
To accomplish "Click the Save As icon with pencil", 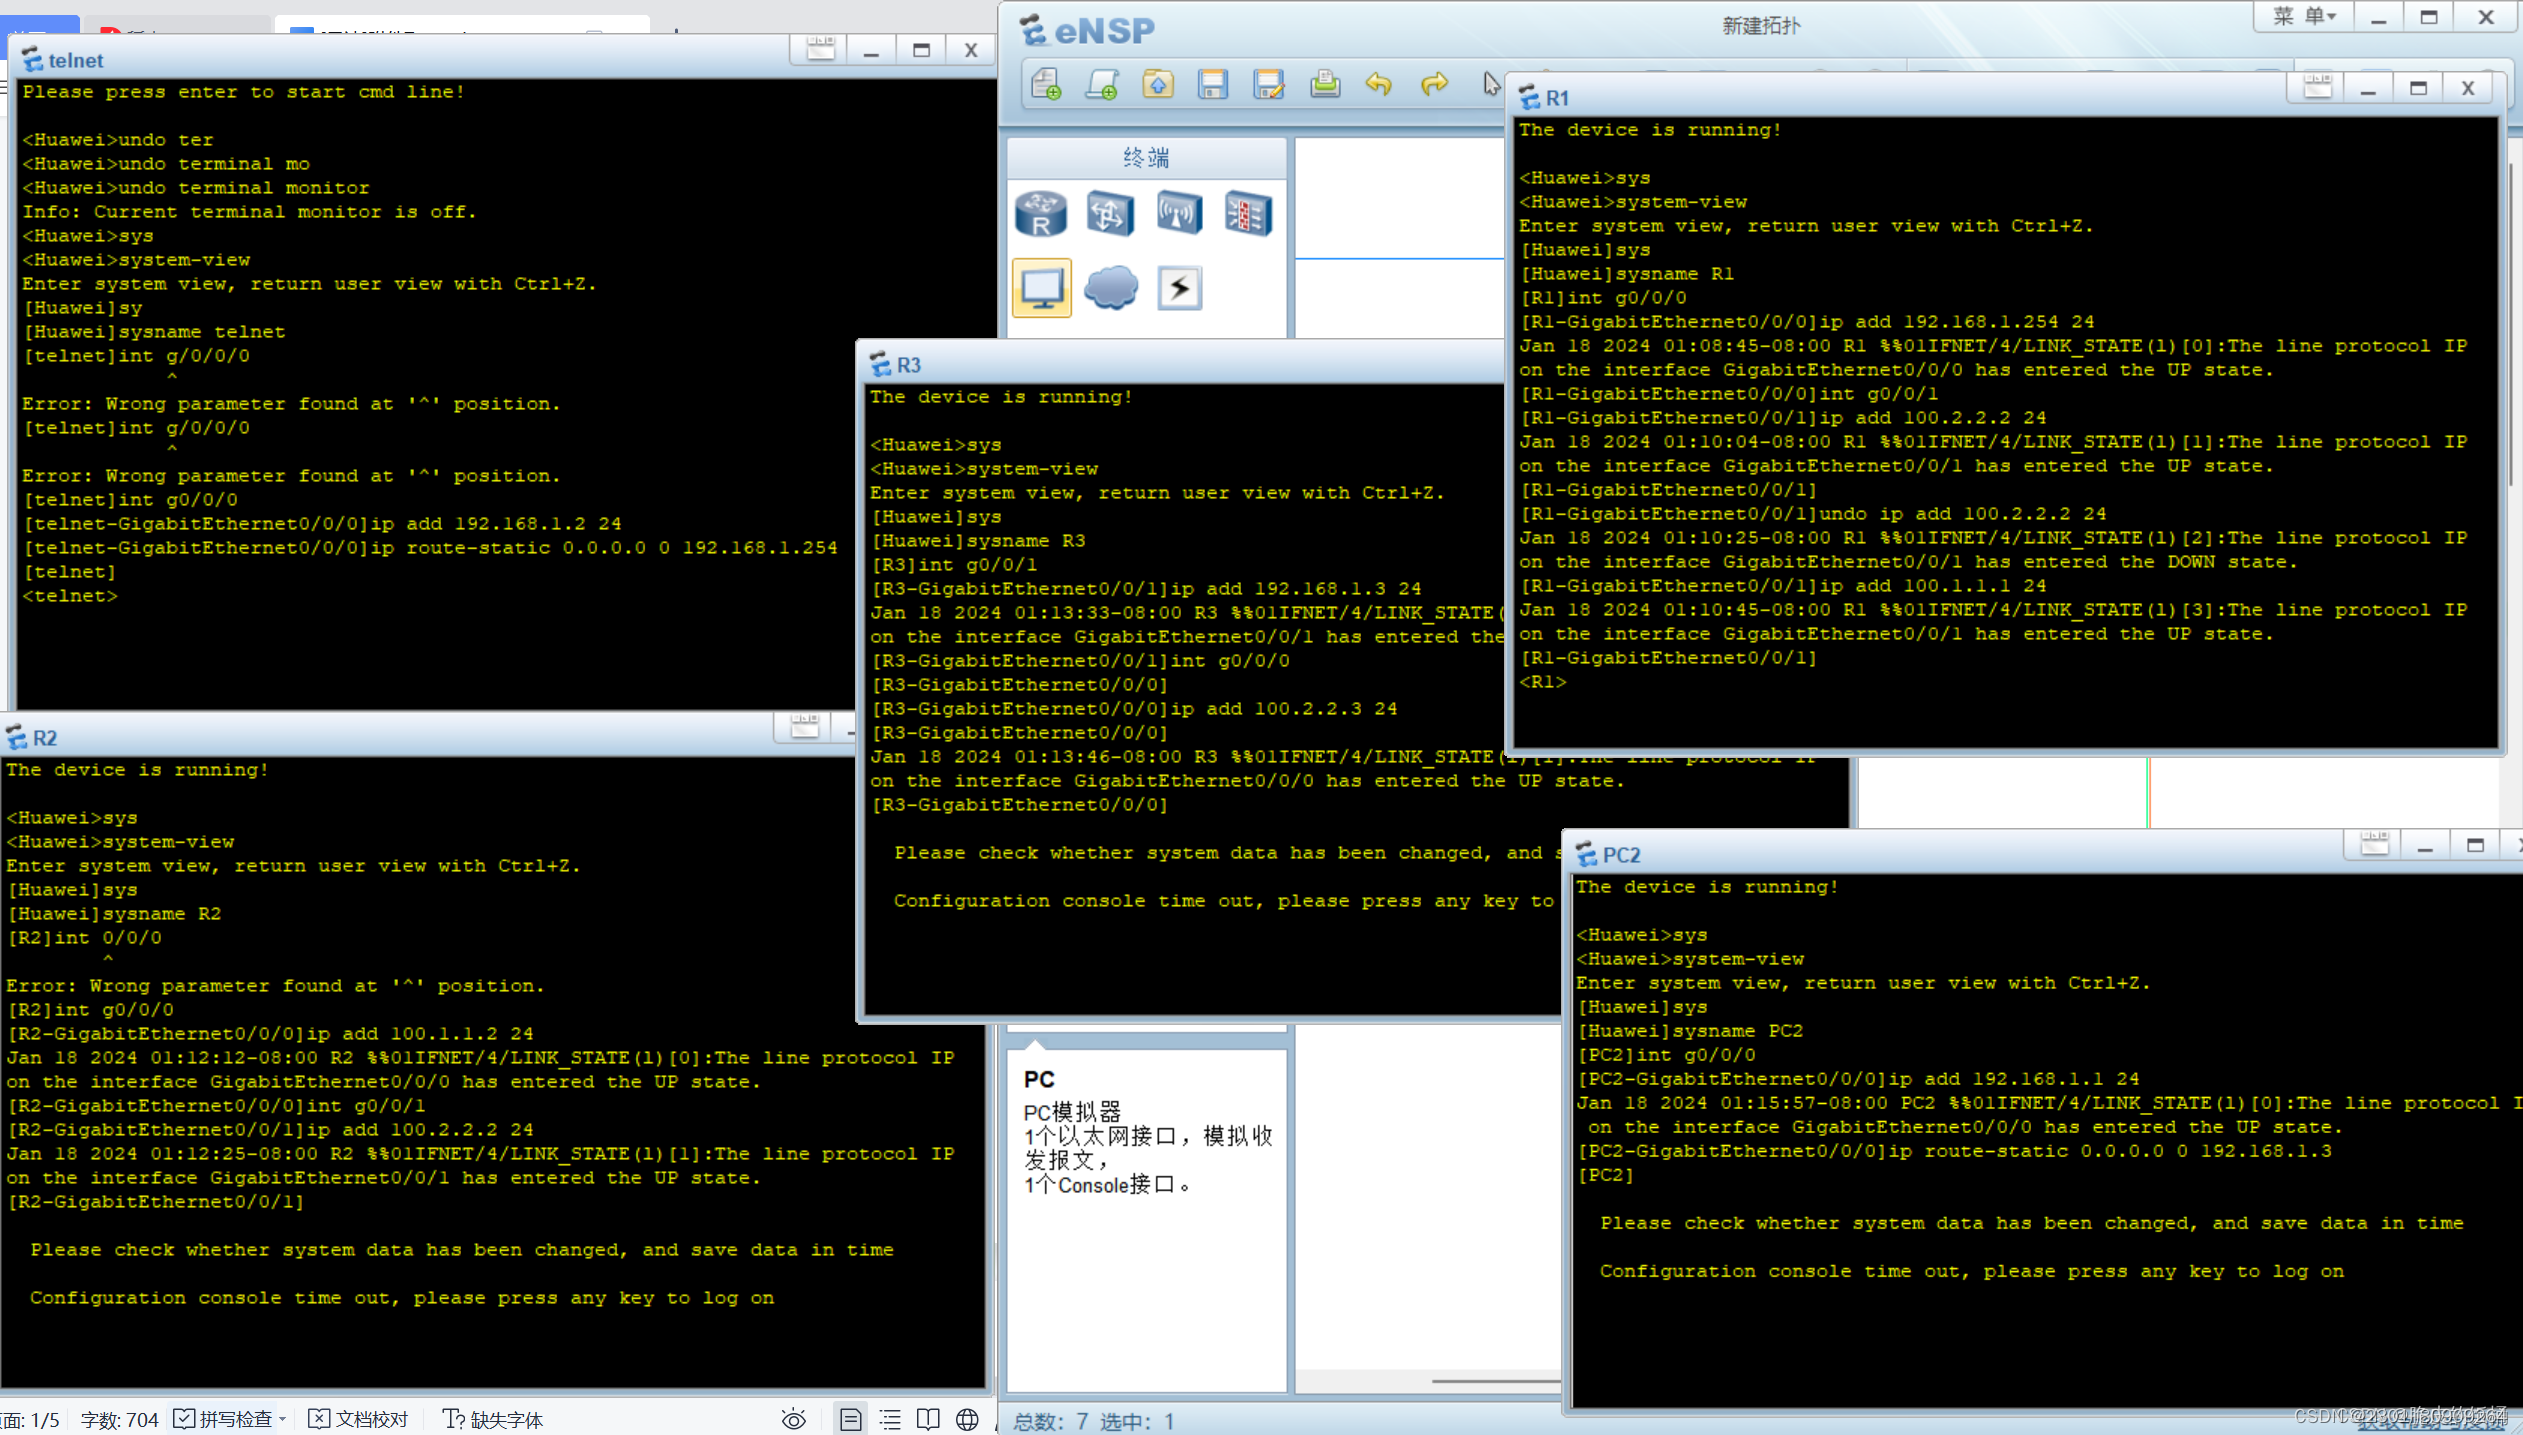I will [x=1268, y=85].
